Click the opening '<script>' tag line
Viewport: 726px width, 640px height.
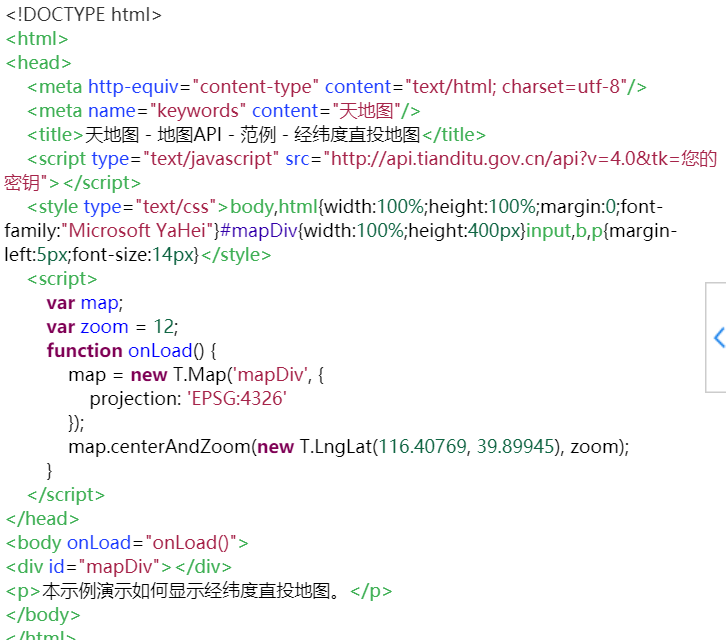(x=62, y=279)
